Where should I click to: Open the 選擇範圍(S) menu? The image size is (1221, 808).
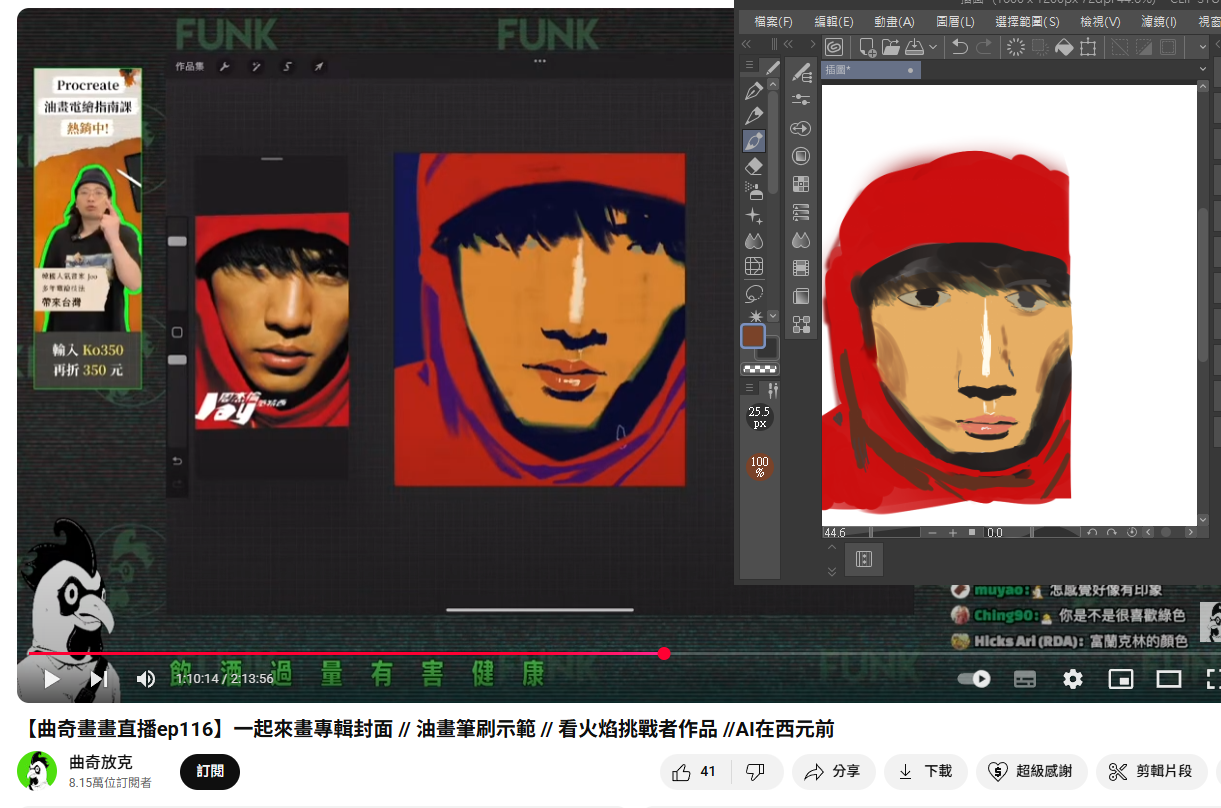(1027, 21)
